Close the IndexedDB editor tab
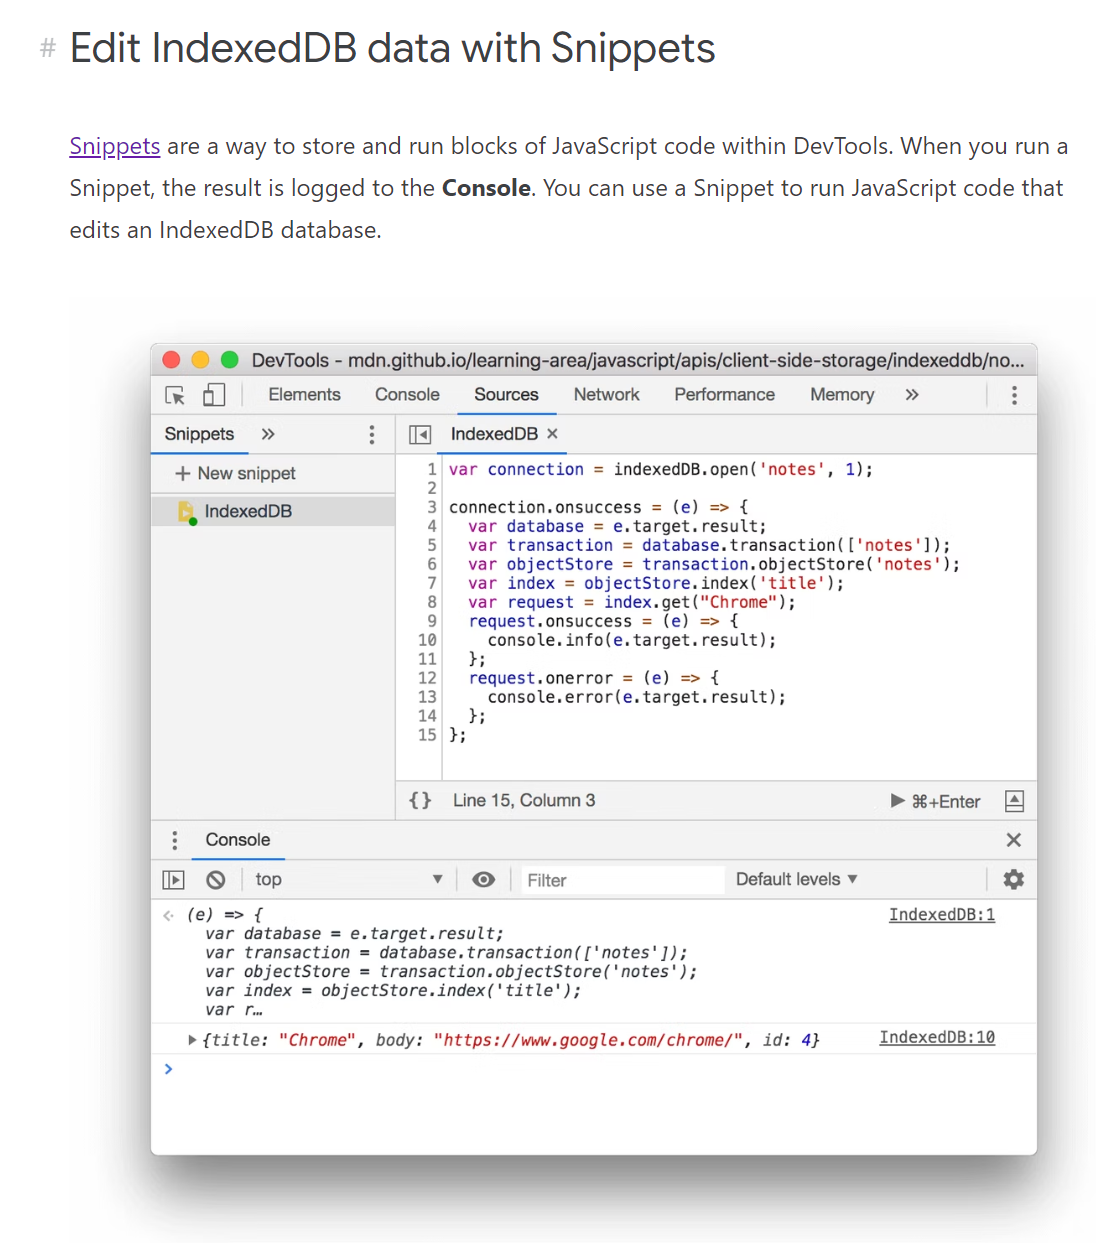 [x=552, y=434]
